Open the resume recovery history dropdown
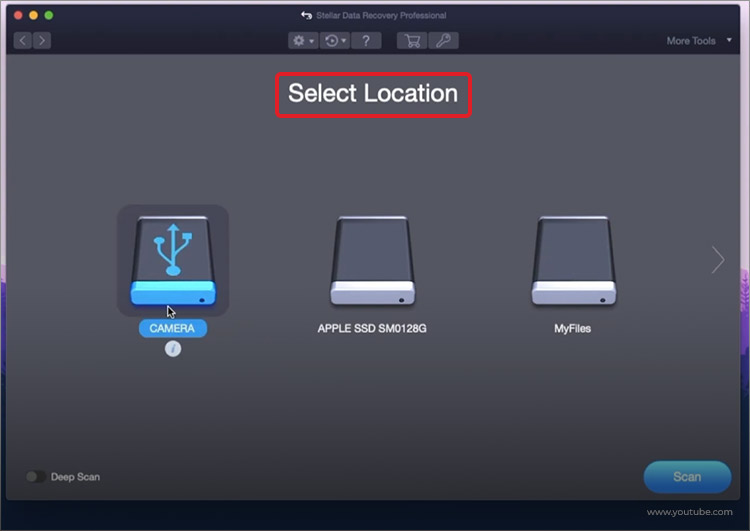Viewport: 750px width, 531px height. point(335,41)
